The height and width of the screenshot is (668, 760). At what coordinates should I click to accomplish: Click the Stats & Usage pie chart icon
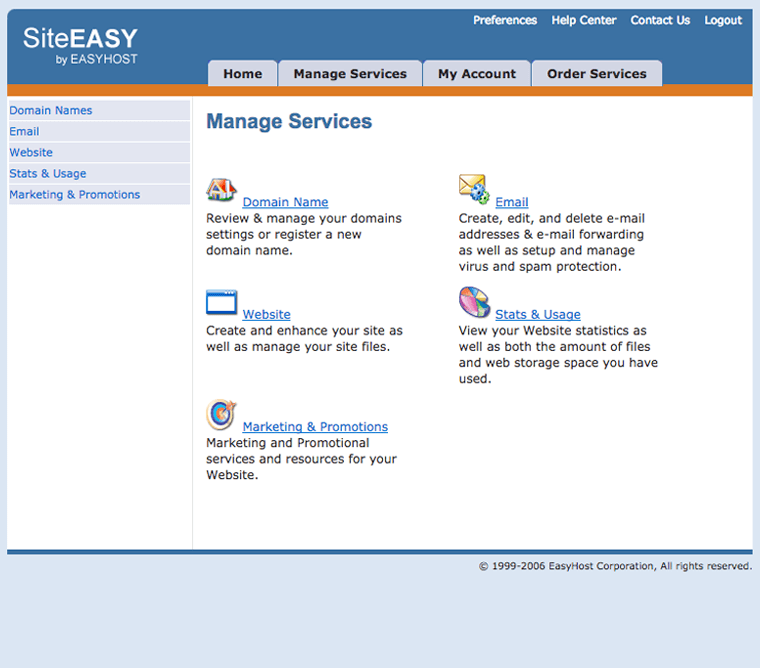click(475, 302)
